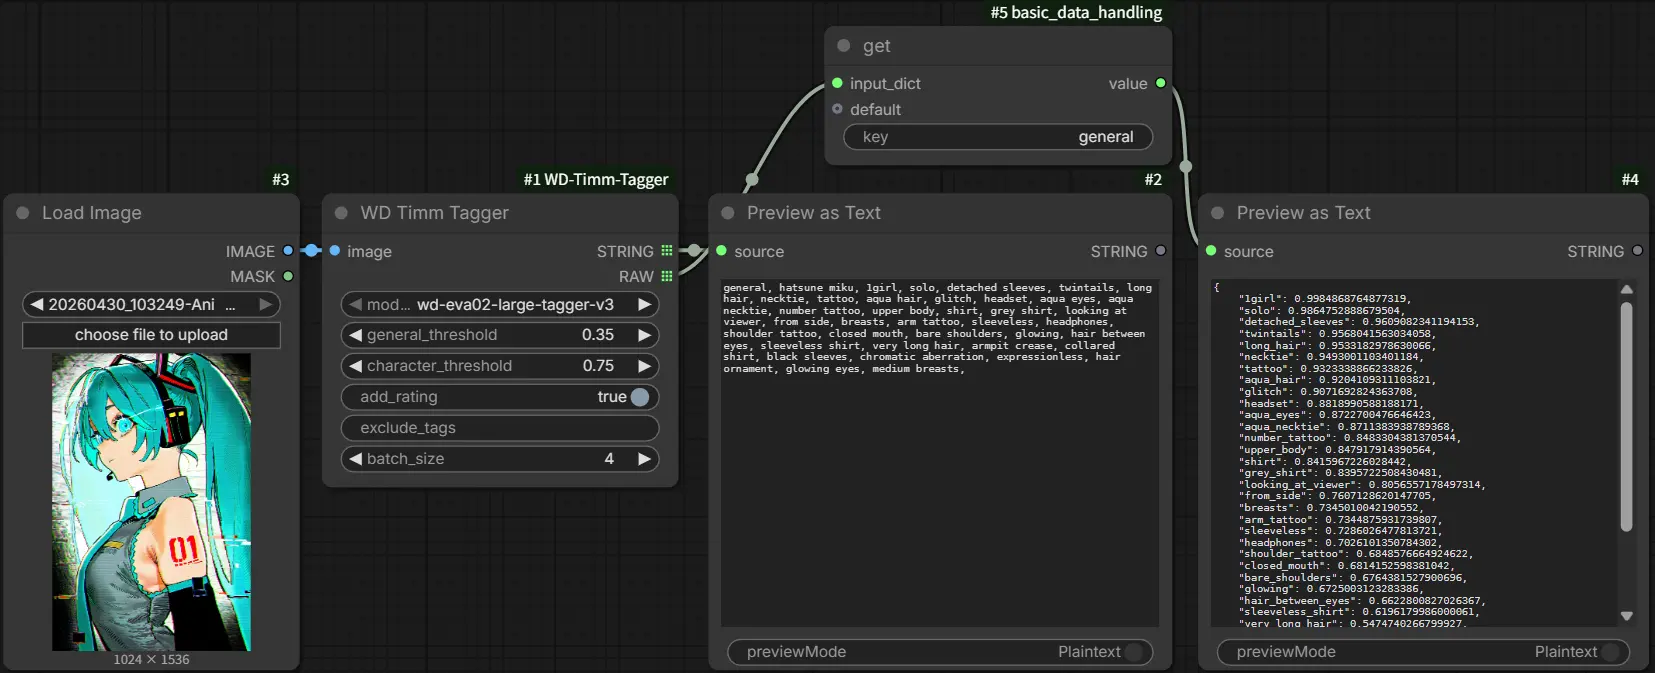Open the image filename combo 20260430_103249-Ani
This screenshot has height=673, width=1655.
(x=151, y=304)
